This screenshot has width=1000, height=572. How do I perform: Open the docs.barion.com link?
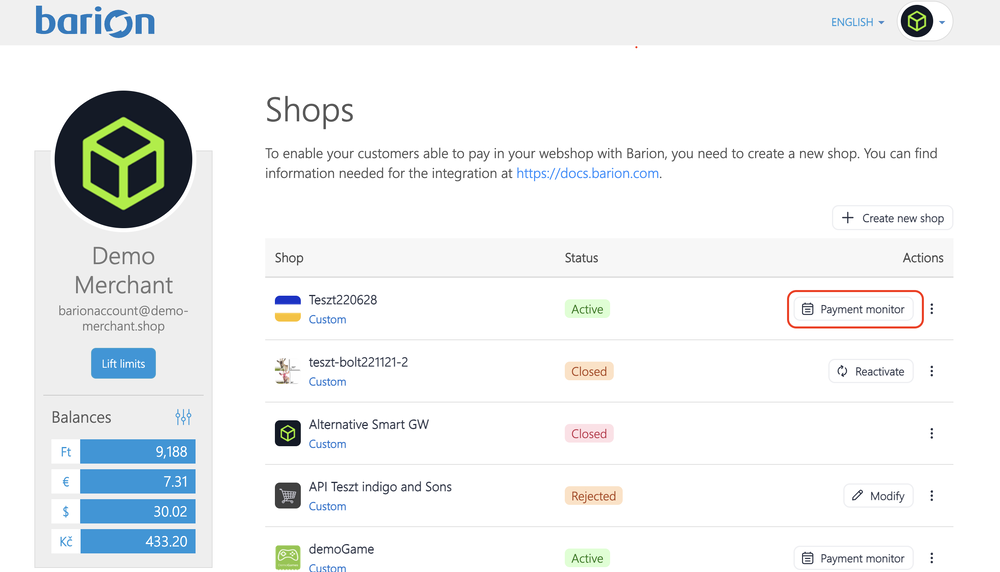(587, 173)
